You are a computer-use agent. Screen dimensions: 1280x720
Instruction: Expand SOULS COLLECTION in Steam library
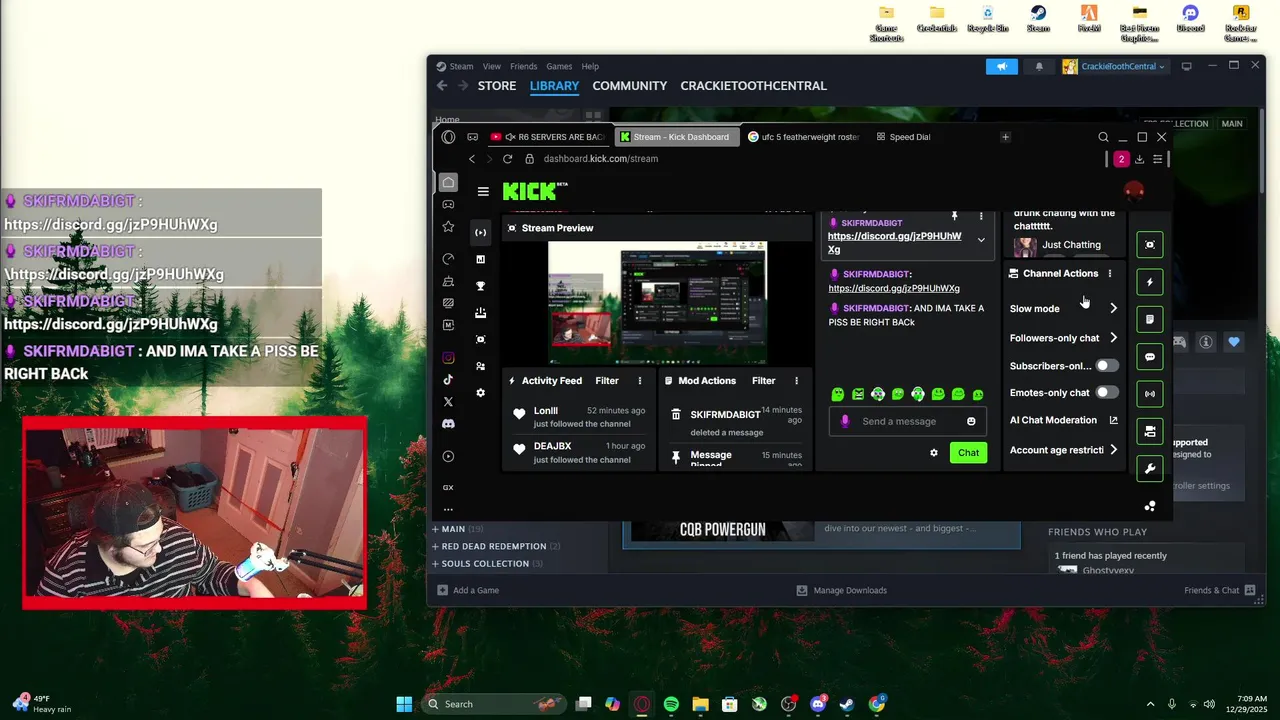[435, 564]
